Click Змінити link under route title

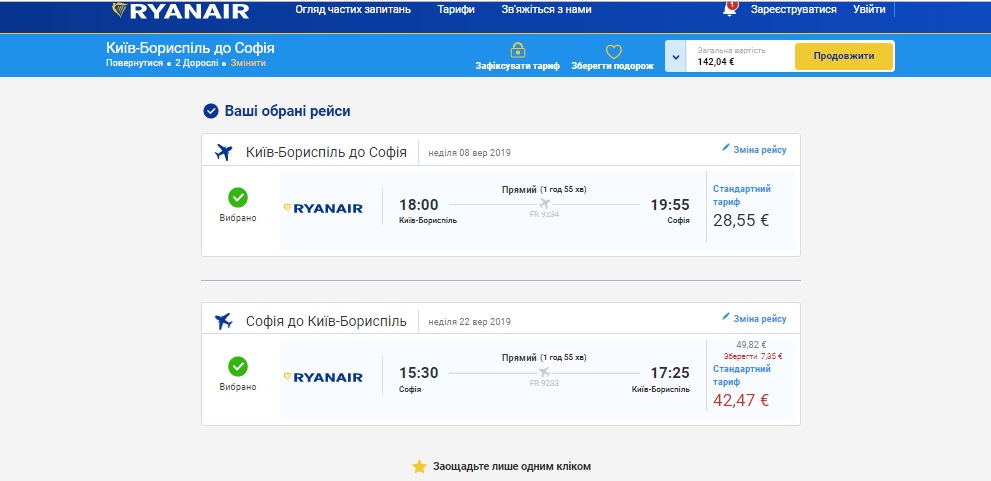coord(248,63)
